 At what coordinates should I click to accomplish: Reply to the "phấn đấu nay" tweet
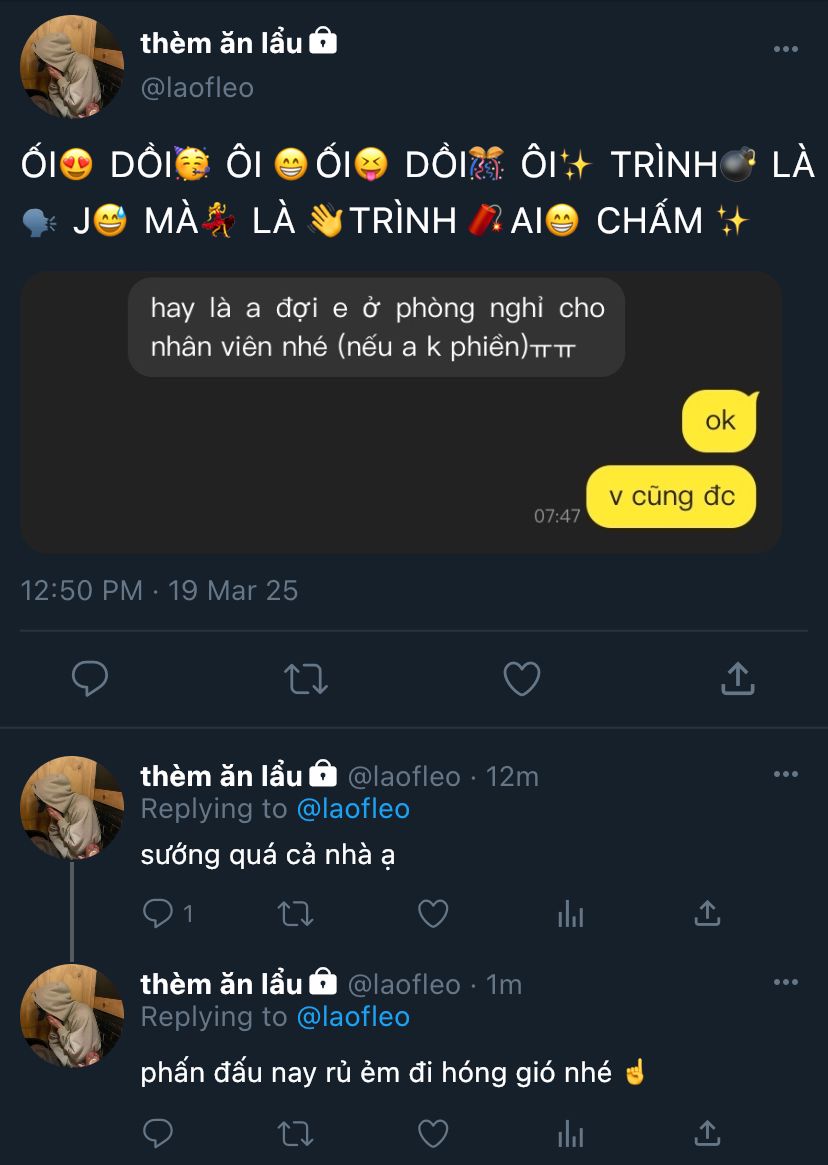[159, 1133]
